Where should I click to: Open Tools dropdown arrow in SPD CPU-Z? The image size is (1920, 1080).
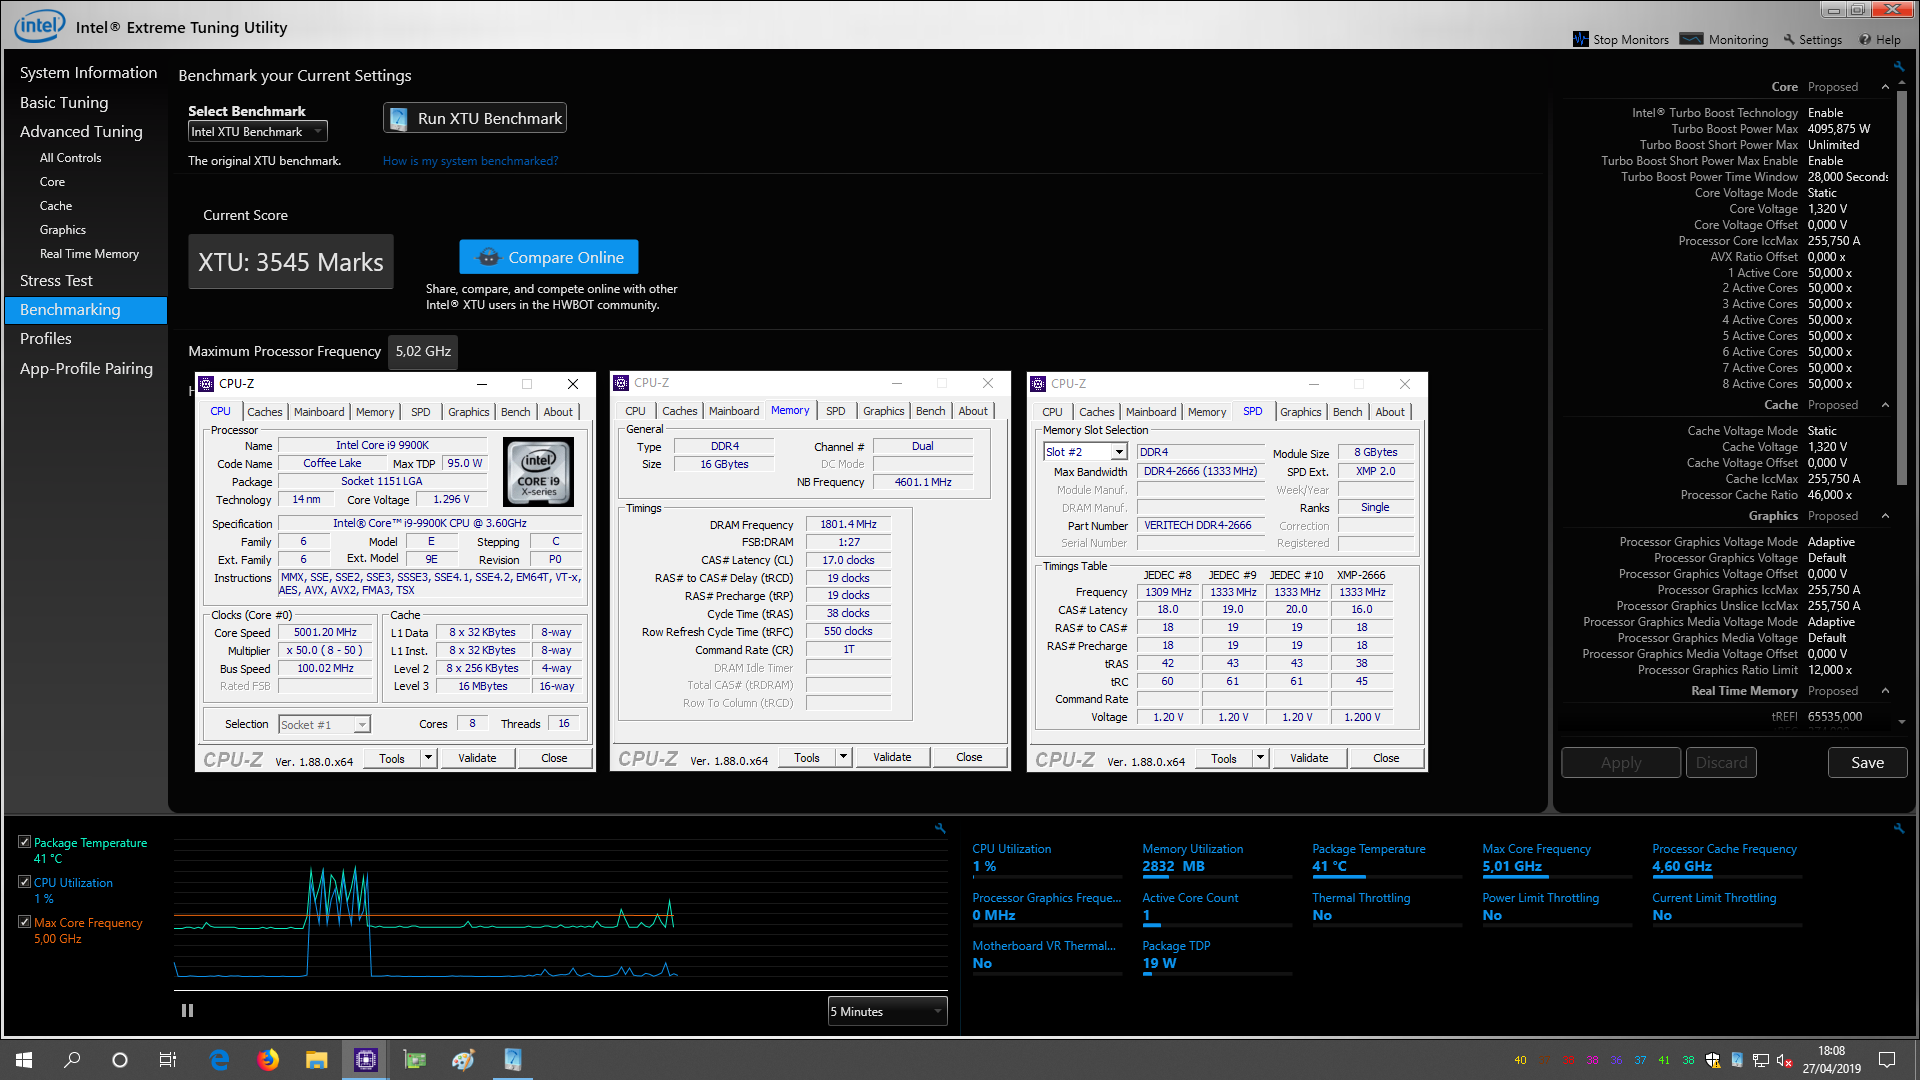1260,758
